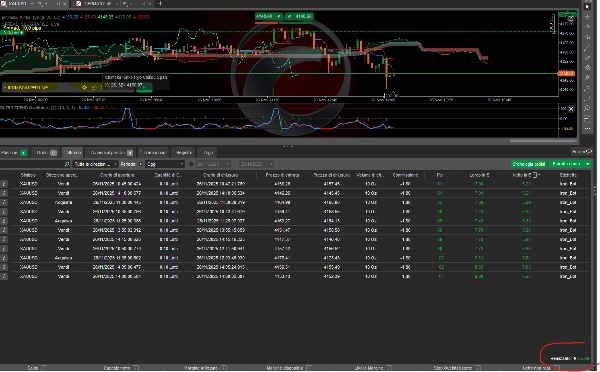The width and height of the screenshot is (600, 372).
Task: Click Margine disponibile in bottom status bar
Action: (285, 368)
